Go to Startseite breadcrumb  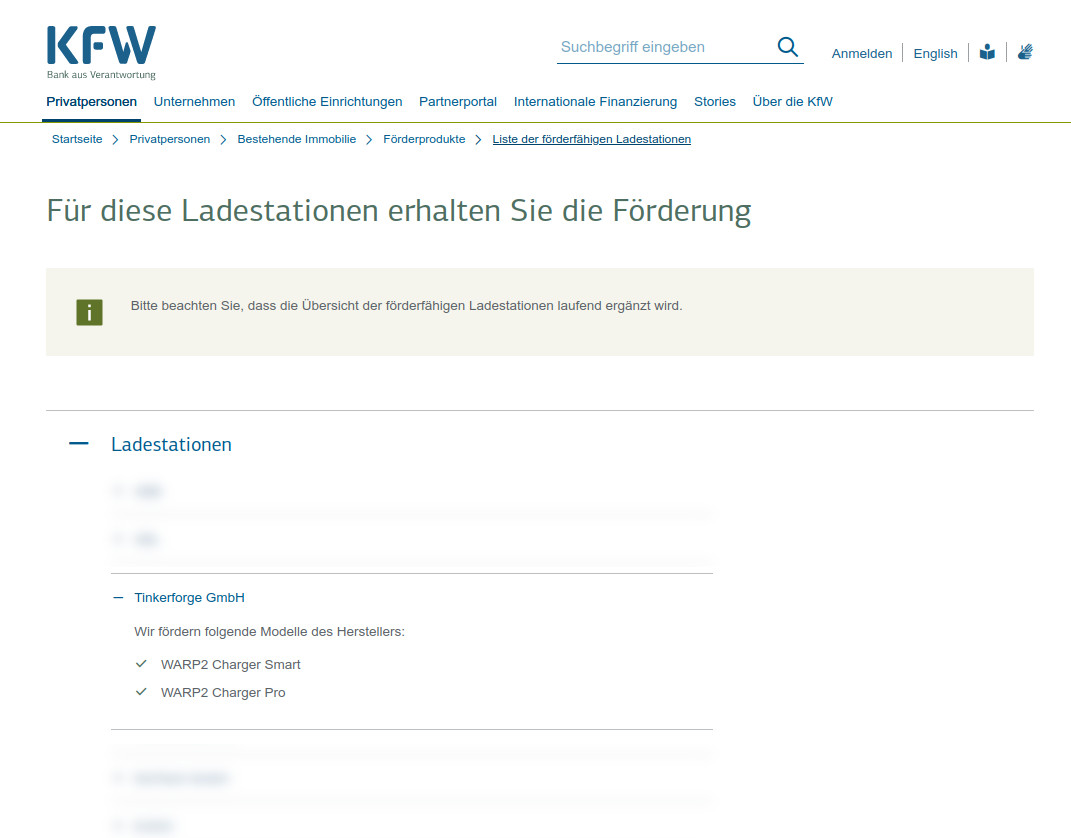point(77,139)
